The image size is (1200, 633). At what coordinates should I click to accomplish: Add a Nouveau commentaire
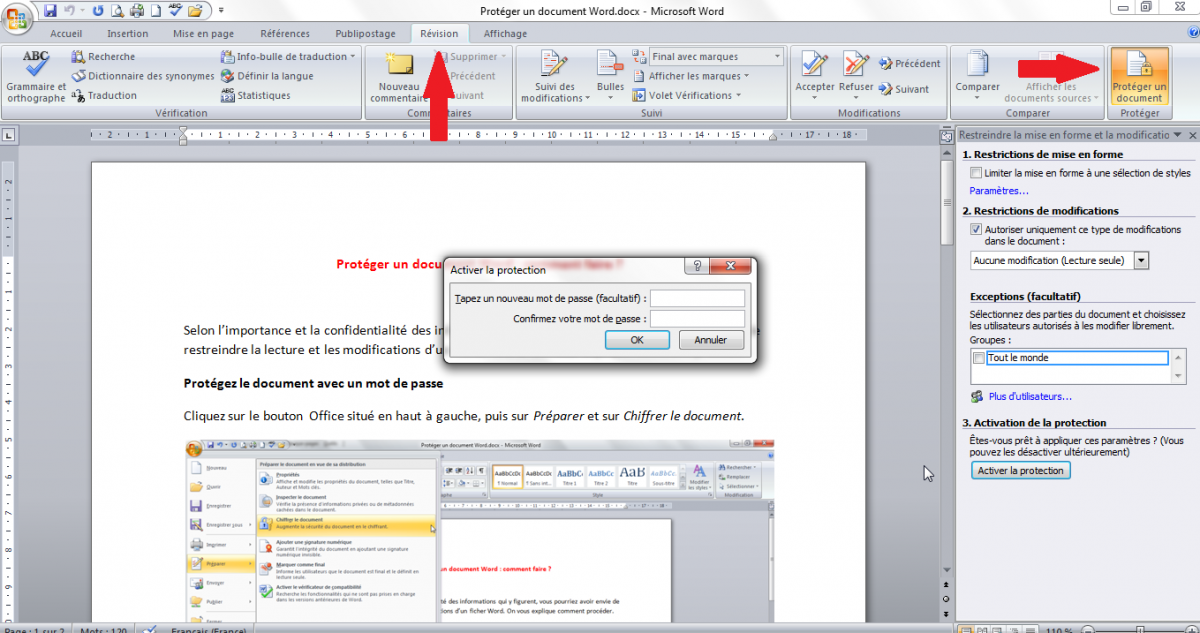point(399,76)
